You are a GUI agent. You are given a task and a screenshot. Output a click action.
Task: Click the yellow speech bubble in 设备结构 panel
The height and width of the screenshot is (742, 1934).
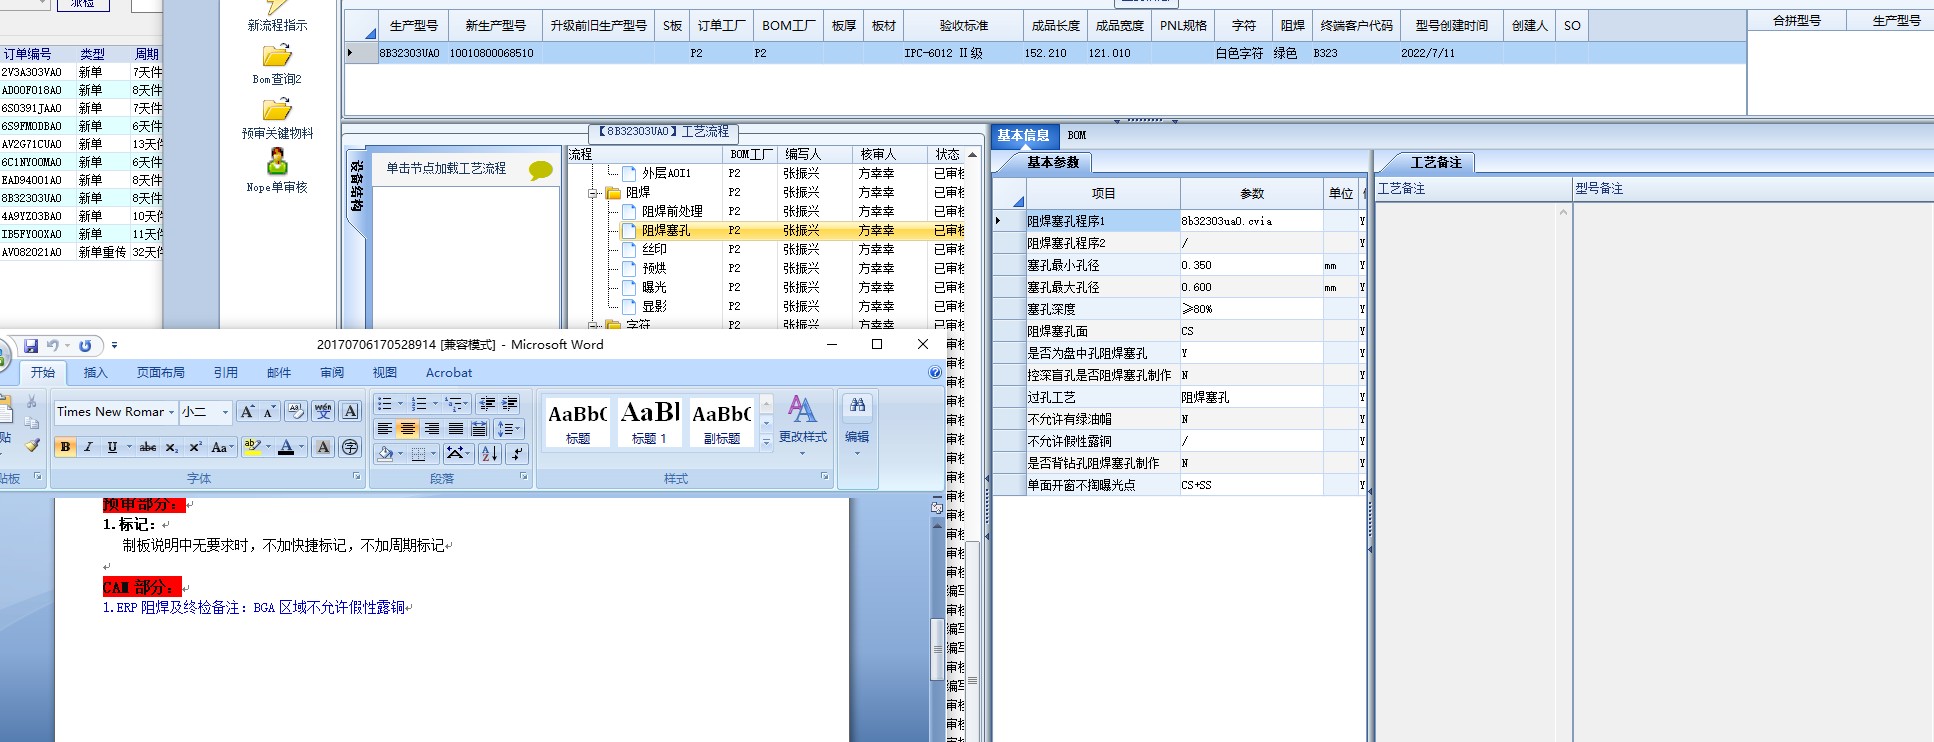click(540, 170)
